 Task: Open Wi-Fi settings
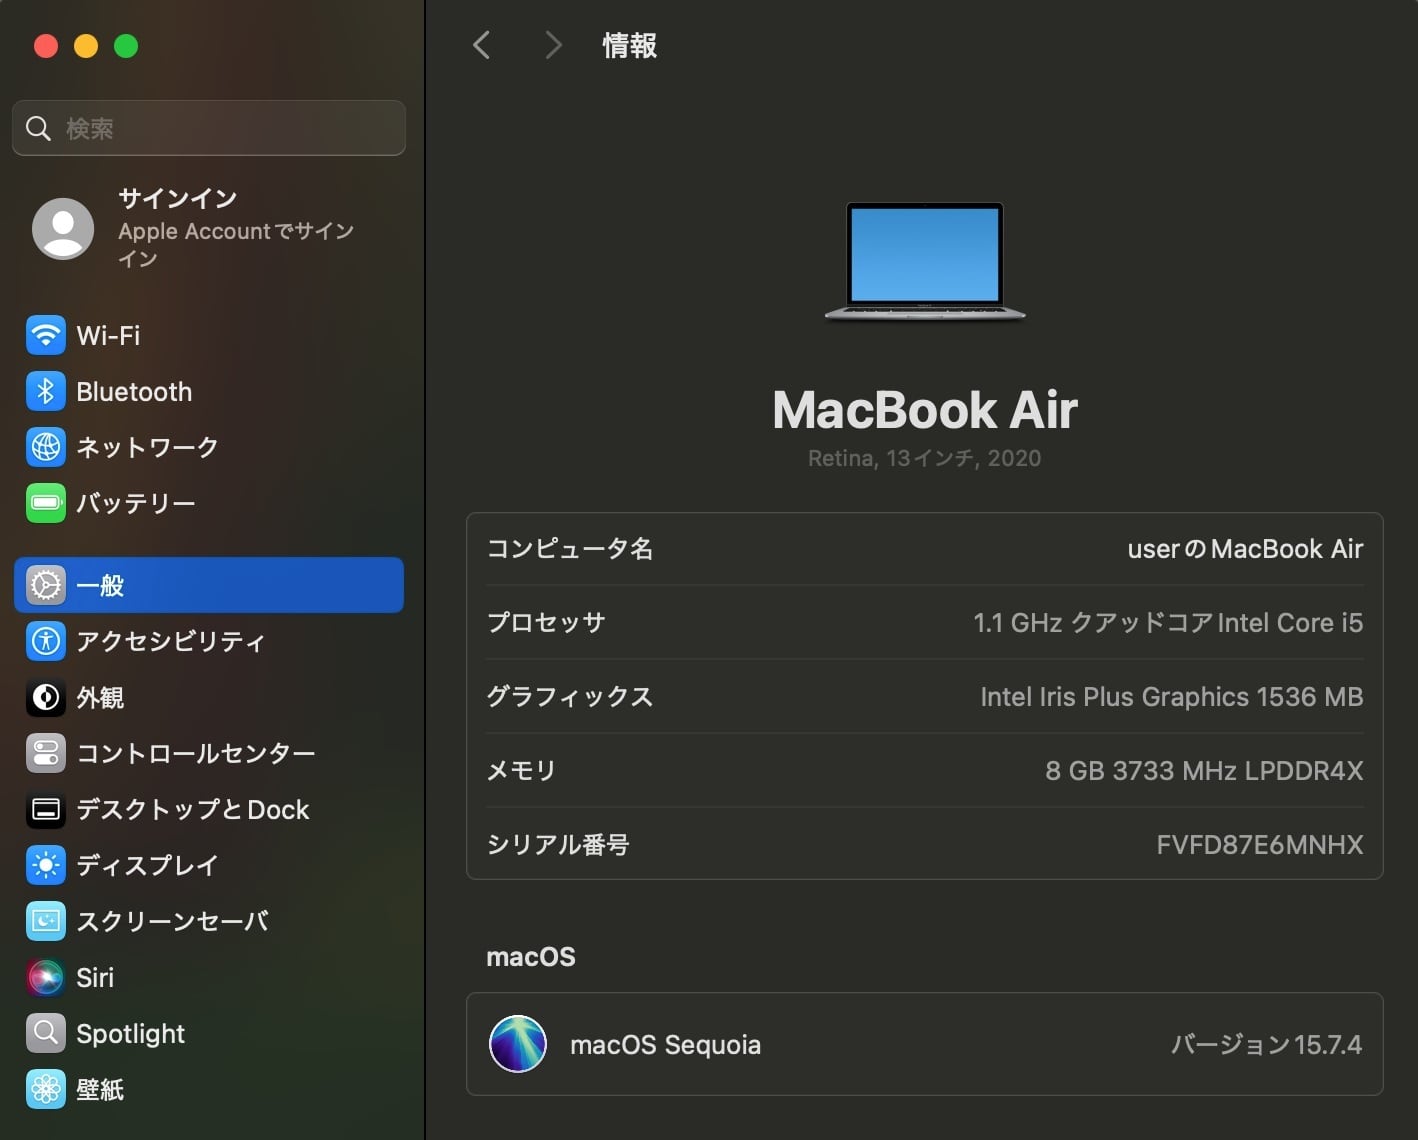coord(209,335)
